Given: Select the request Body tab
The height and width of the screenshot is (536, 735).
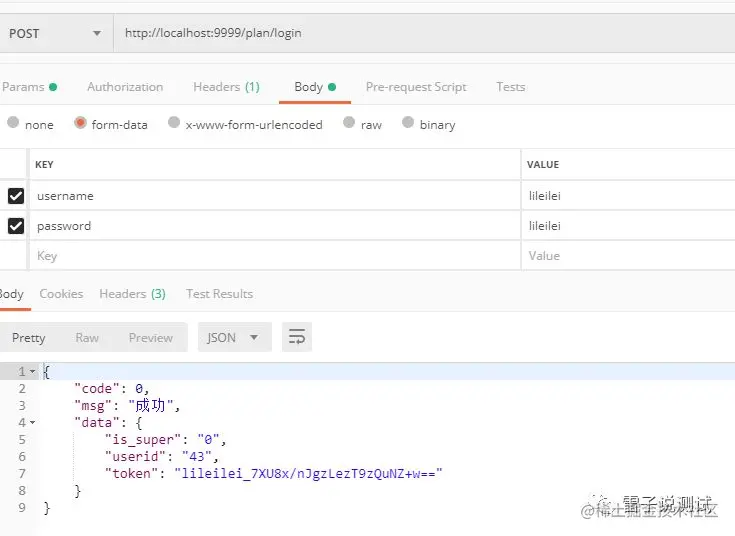Looking at the screenshot, I should [x=315, y=87].
